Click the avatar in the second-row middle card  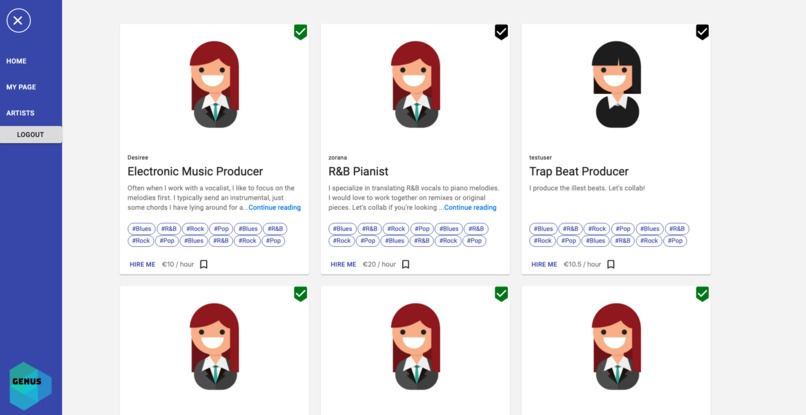[416, 347]
